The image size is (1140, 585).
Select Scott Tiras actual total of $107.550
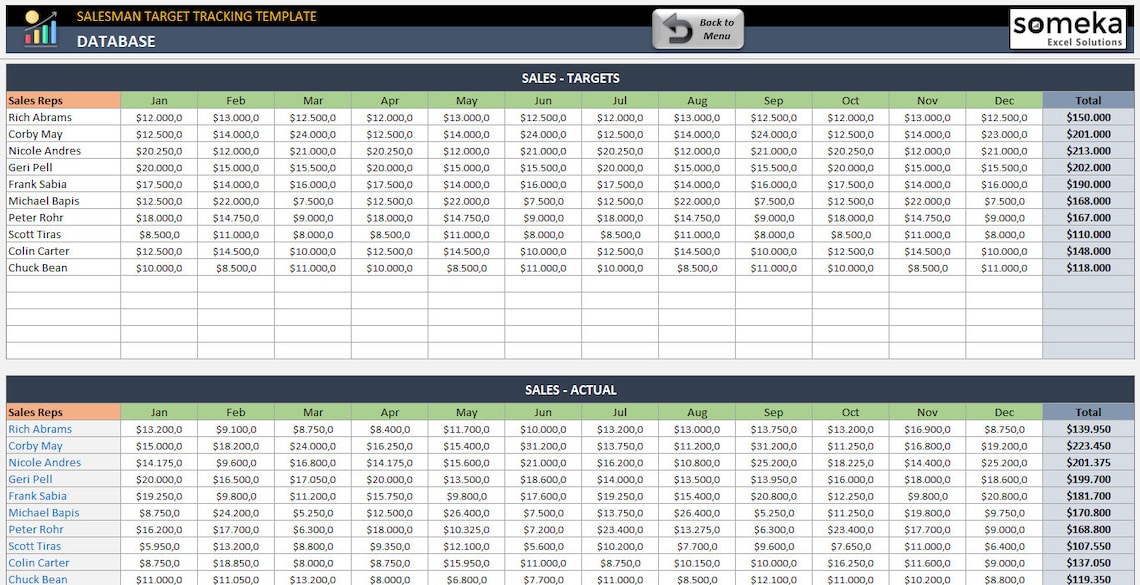pyautogui.click(x=1089, y=546)
